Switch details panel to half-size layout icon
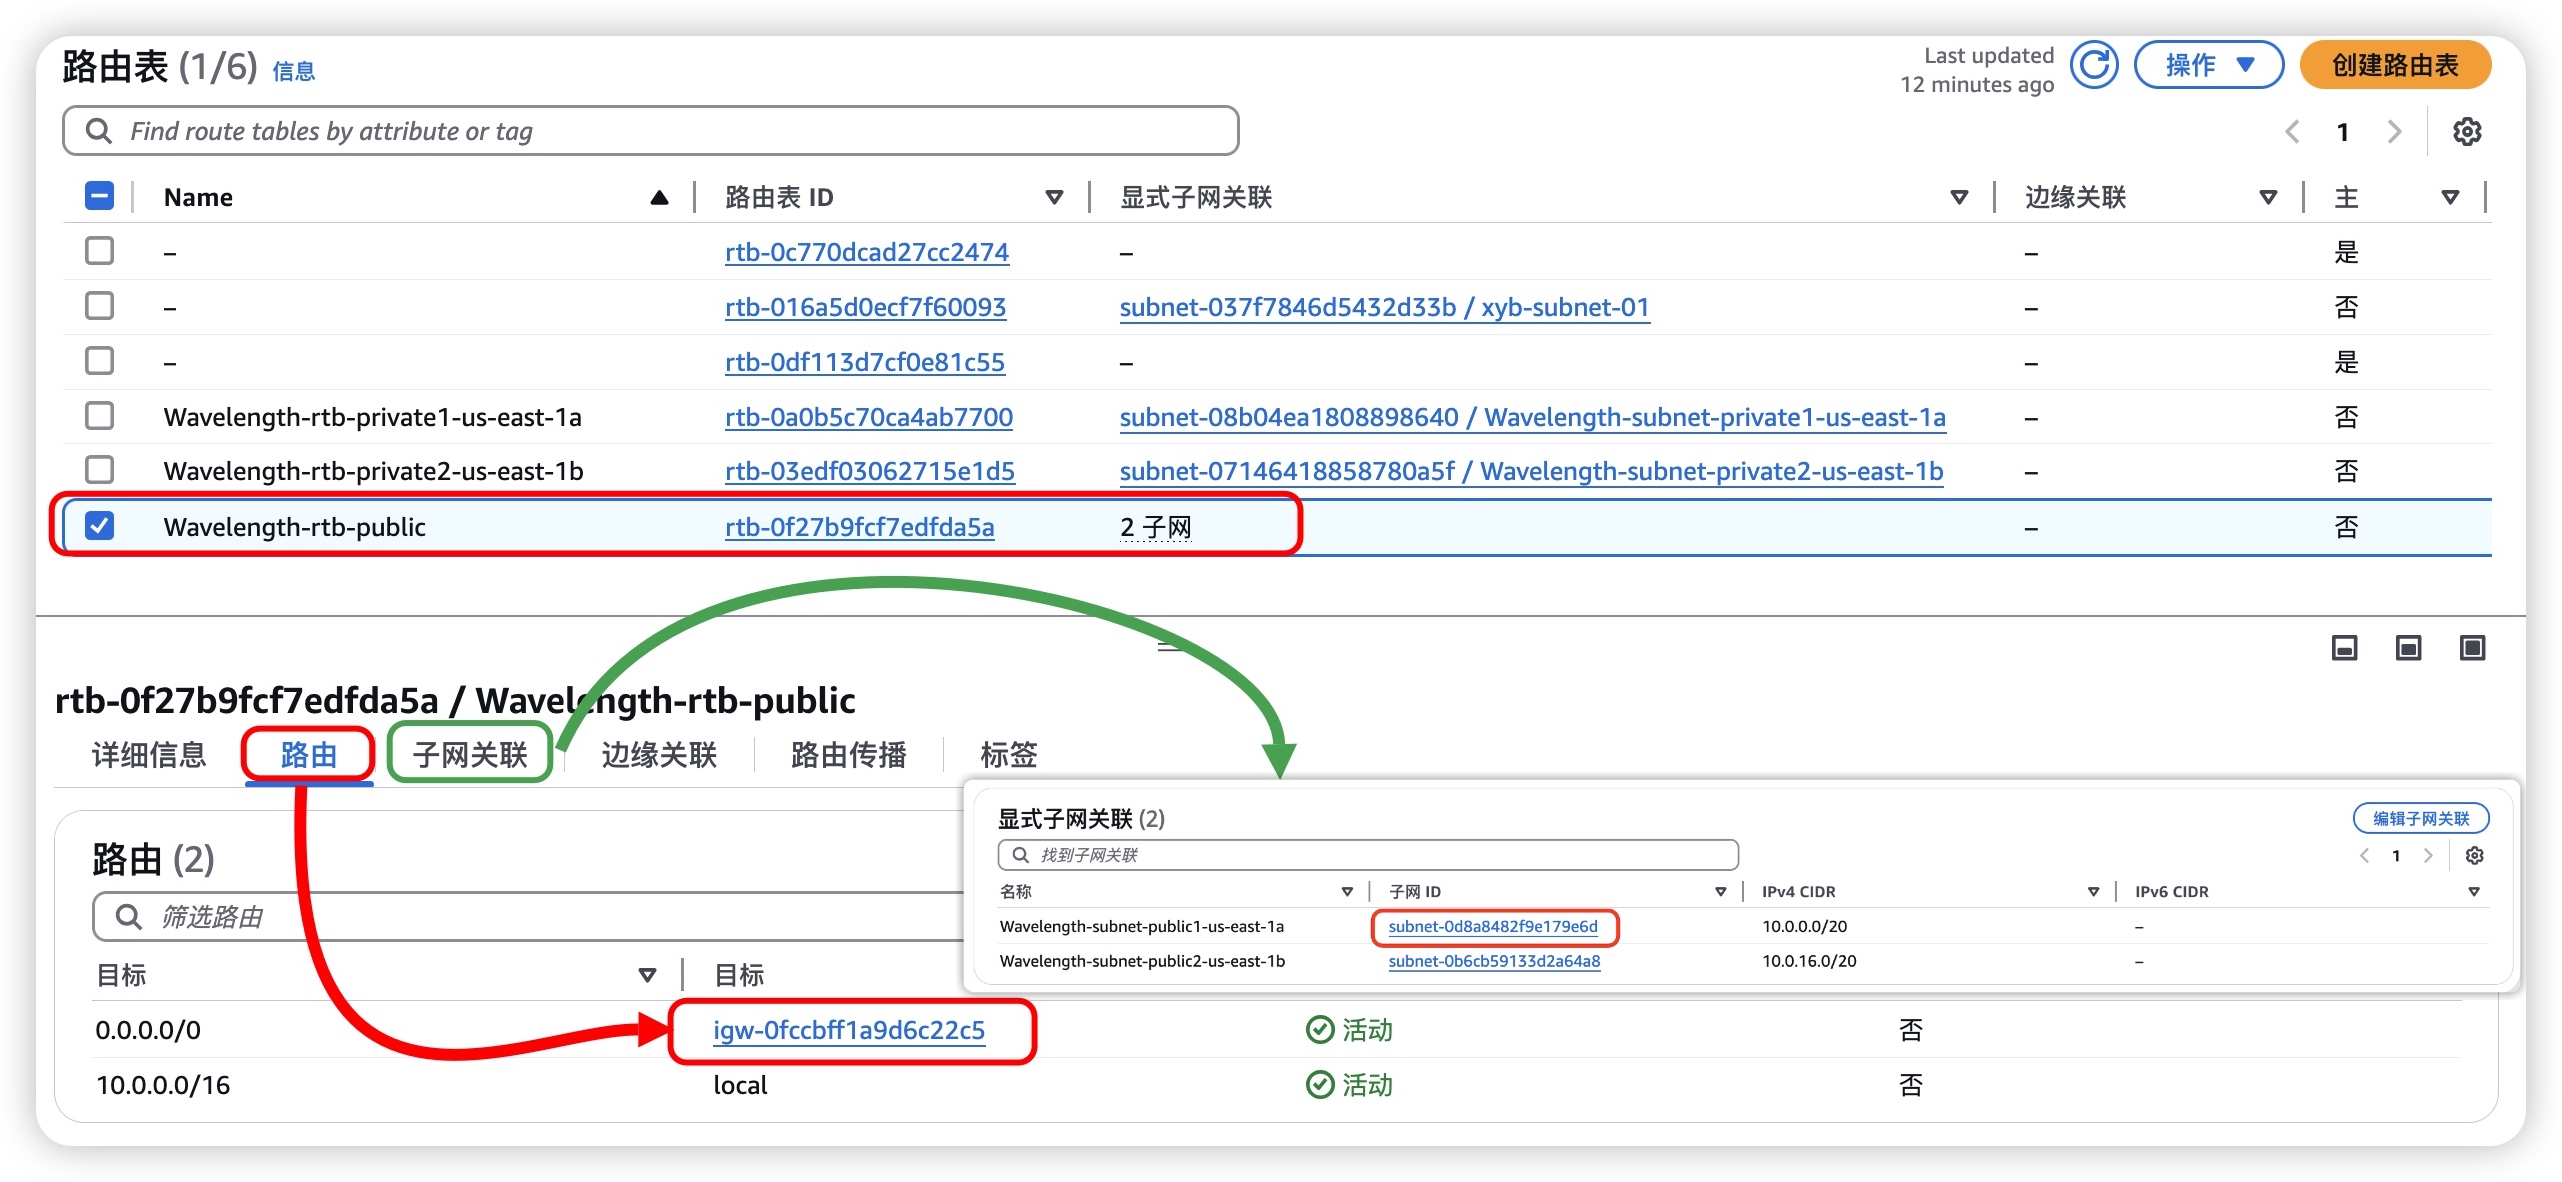 (2408, 648)
